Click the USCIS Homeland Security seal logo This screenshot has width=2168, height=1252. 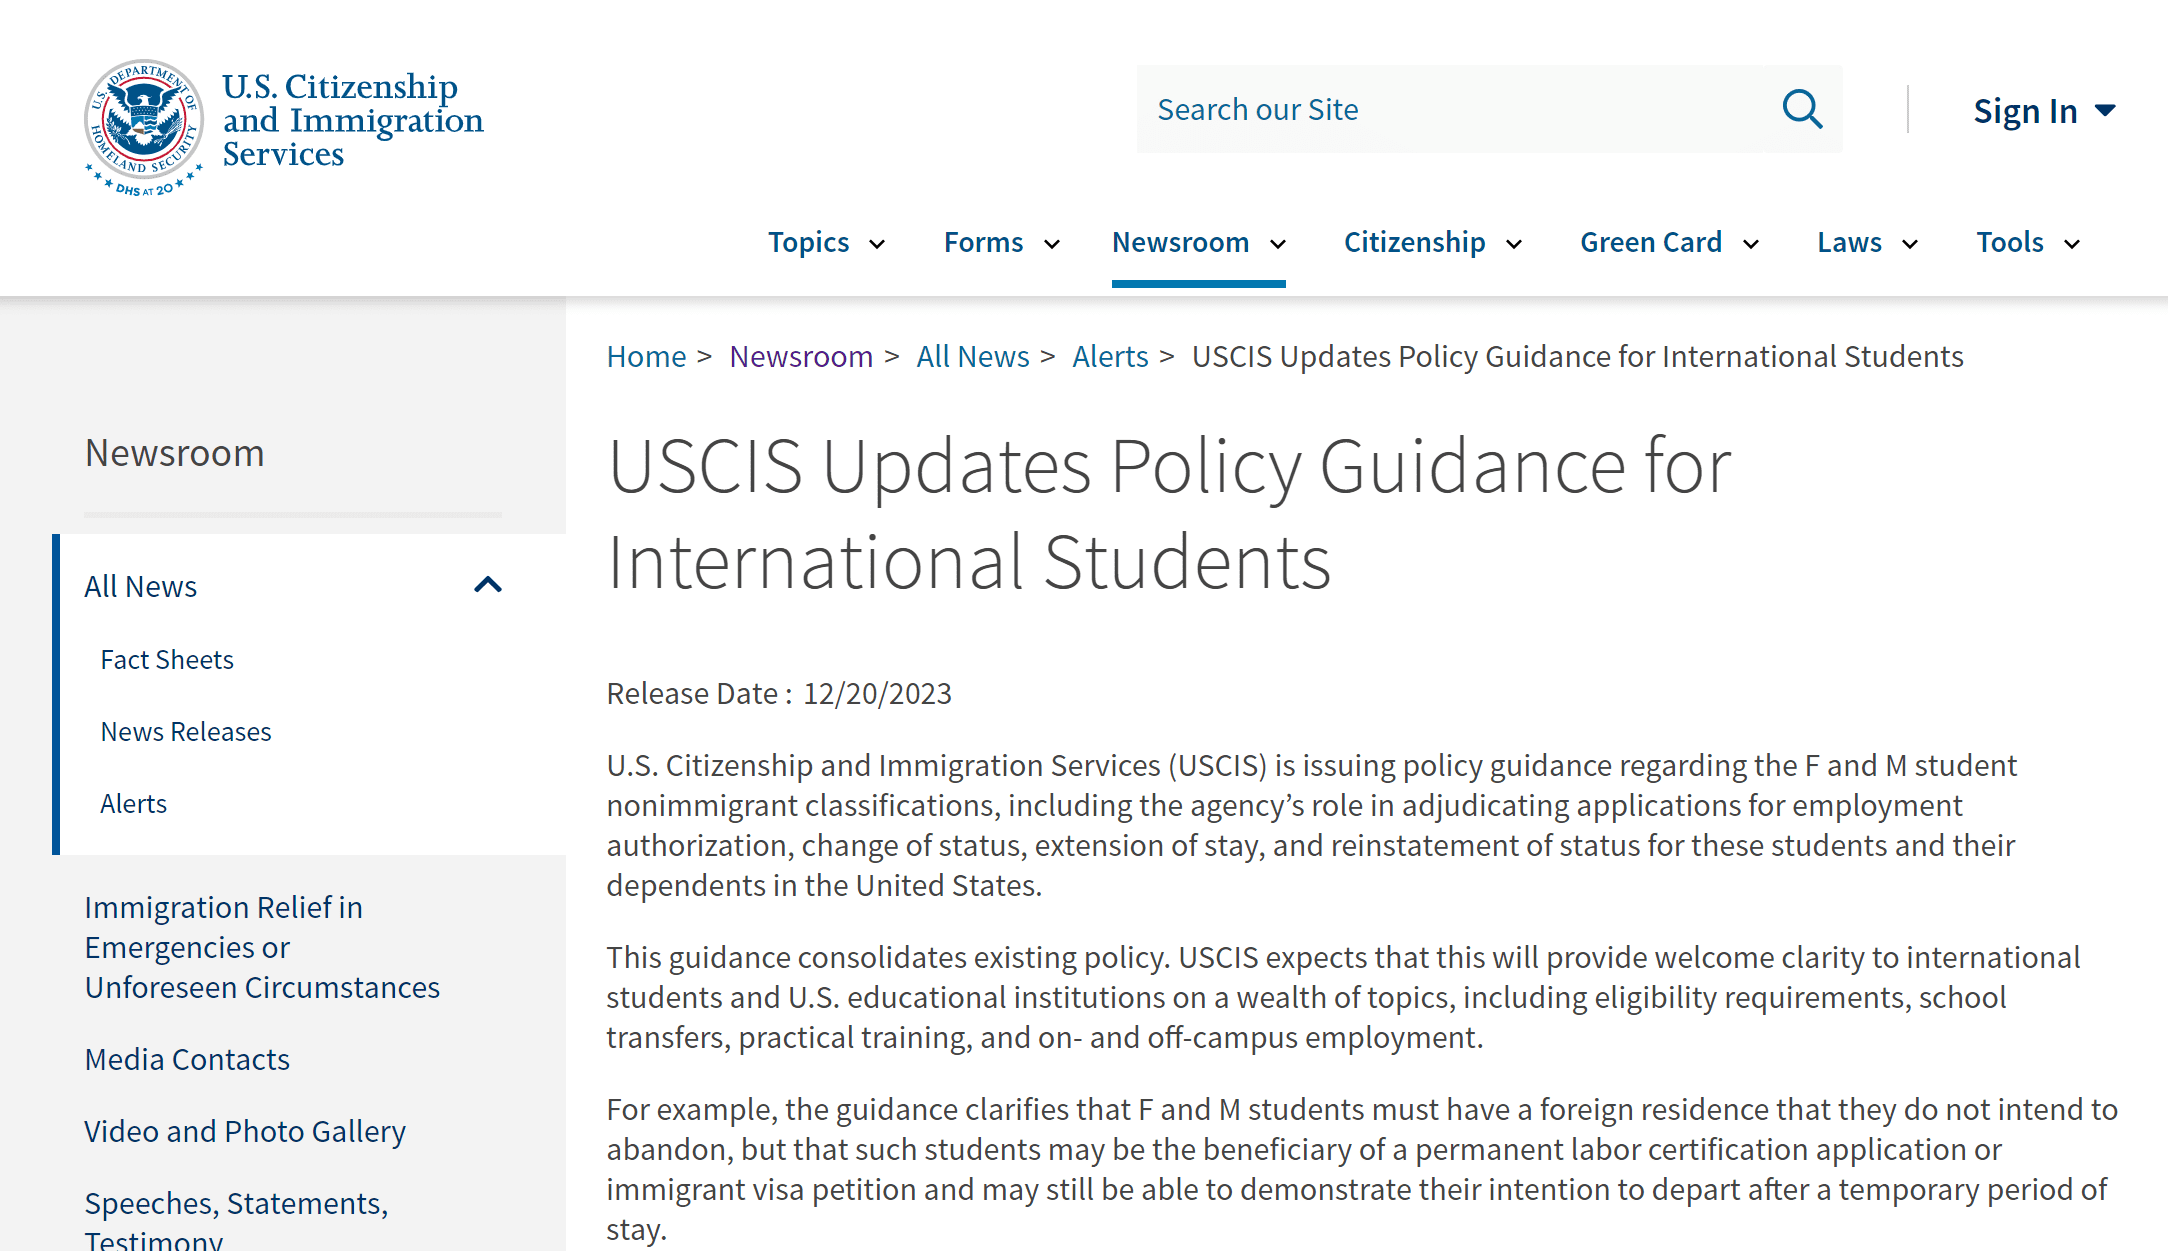click(x=144, y=125)
